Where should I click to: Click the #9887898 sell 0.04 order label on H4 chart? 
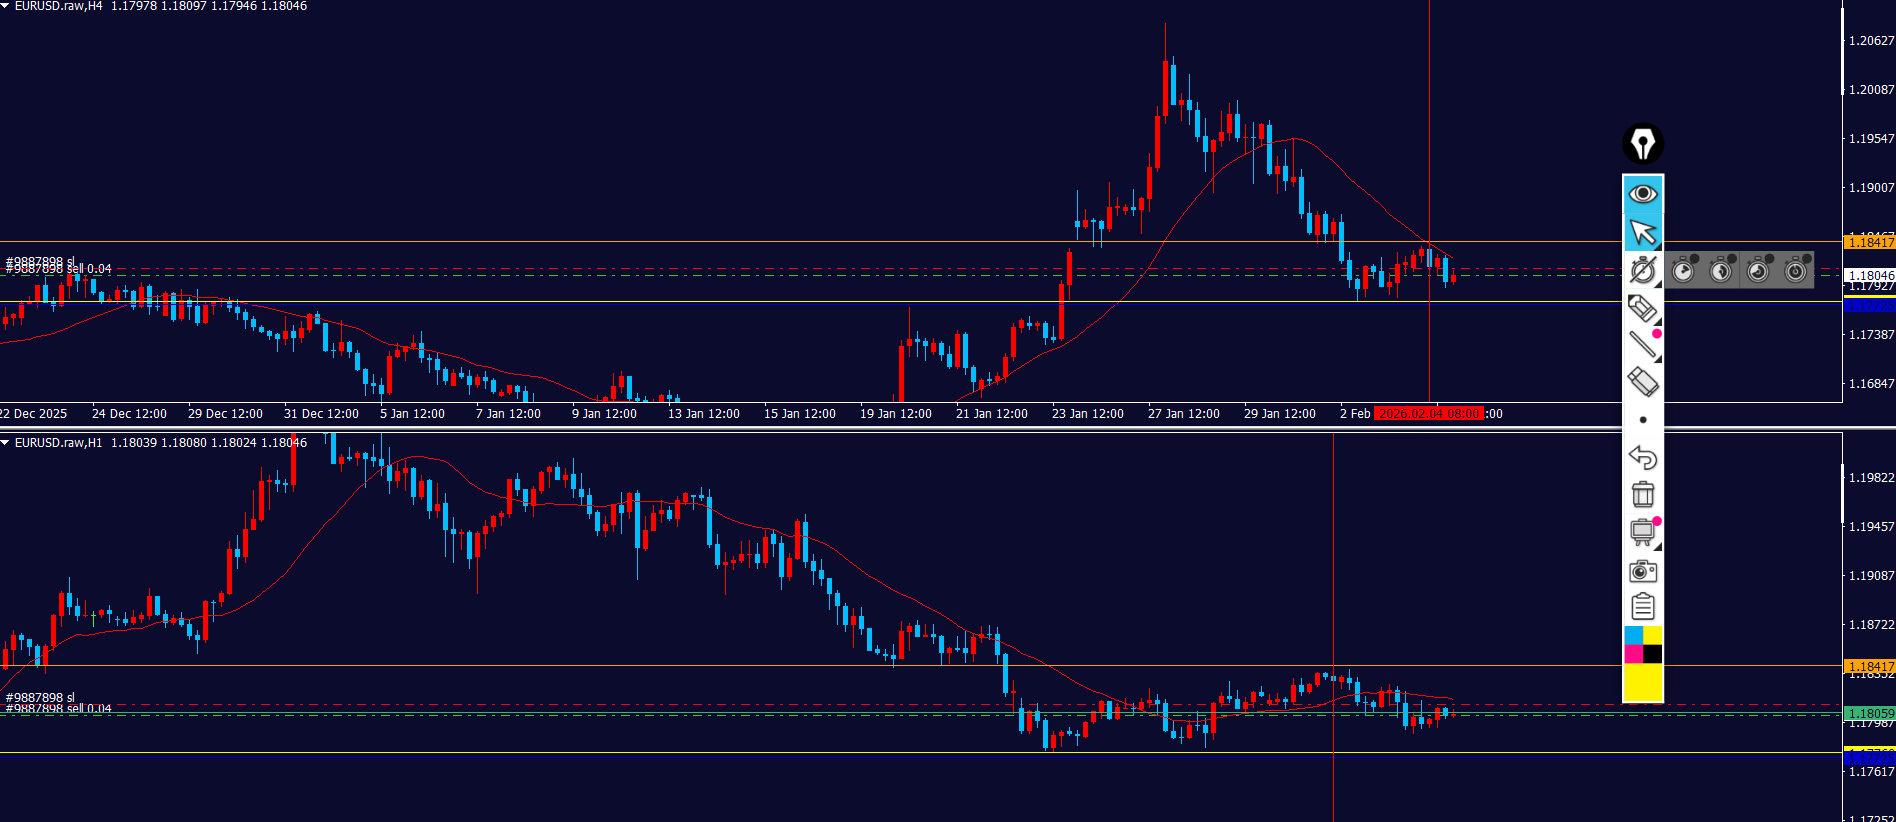pyautogui.click(x=59, y=269)
